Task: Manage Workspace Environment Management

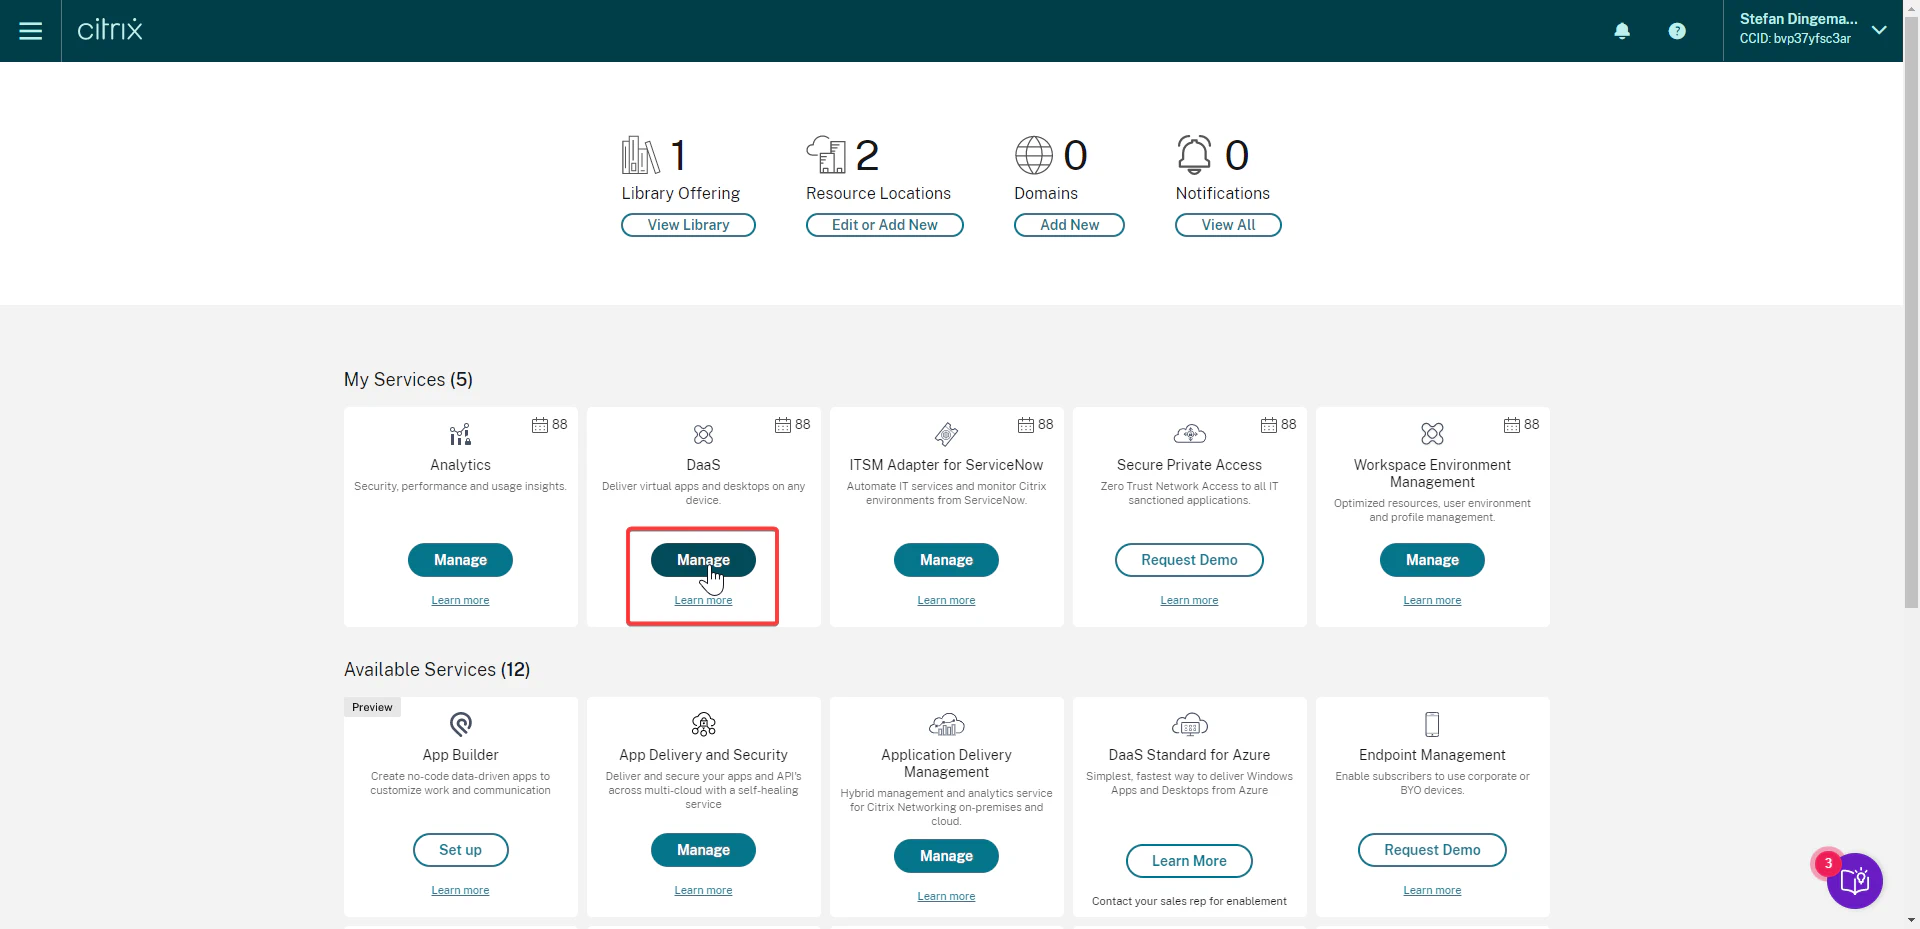Action: pos(1432,560)
